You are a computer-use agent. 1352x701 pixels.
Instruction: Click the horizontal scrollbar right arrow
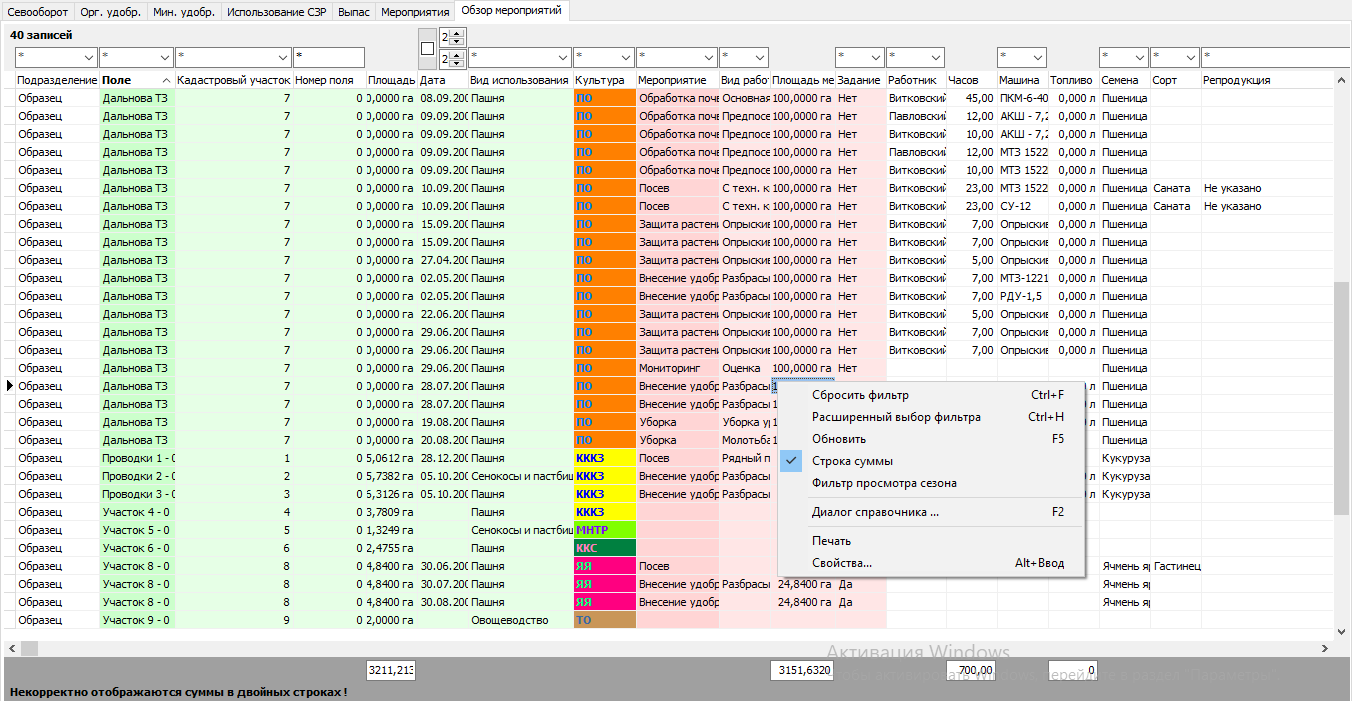pyautogui.click(x=1324, y=649)
